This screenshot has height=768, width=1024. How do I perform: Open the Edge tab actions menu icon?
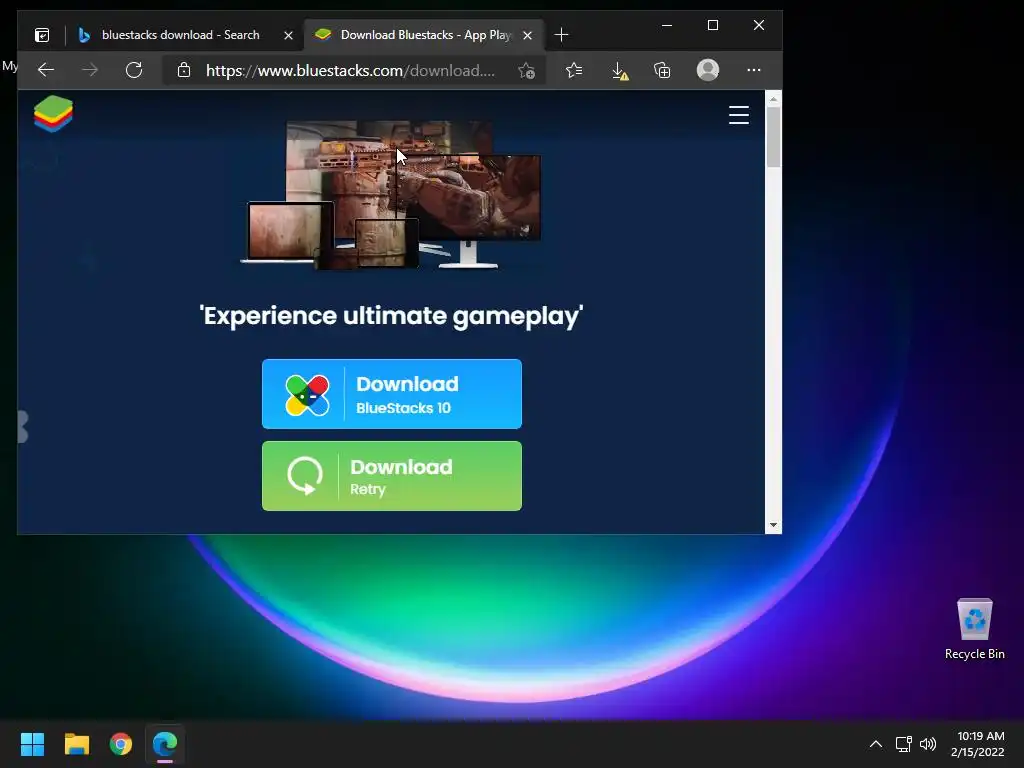coord(42,35)
